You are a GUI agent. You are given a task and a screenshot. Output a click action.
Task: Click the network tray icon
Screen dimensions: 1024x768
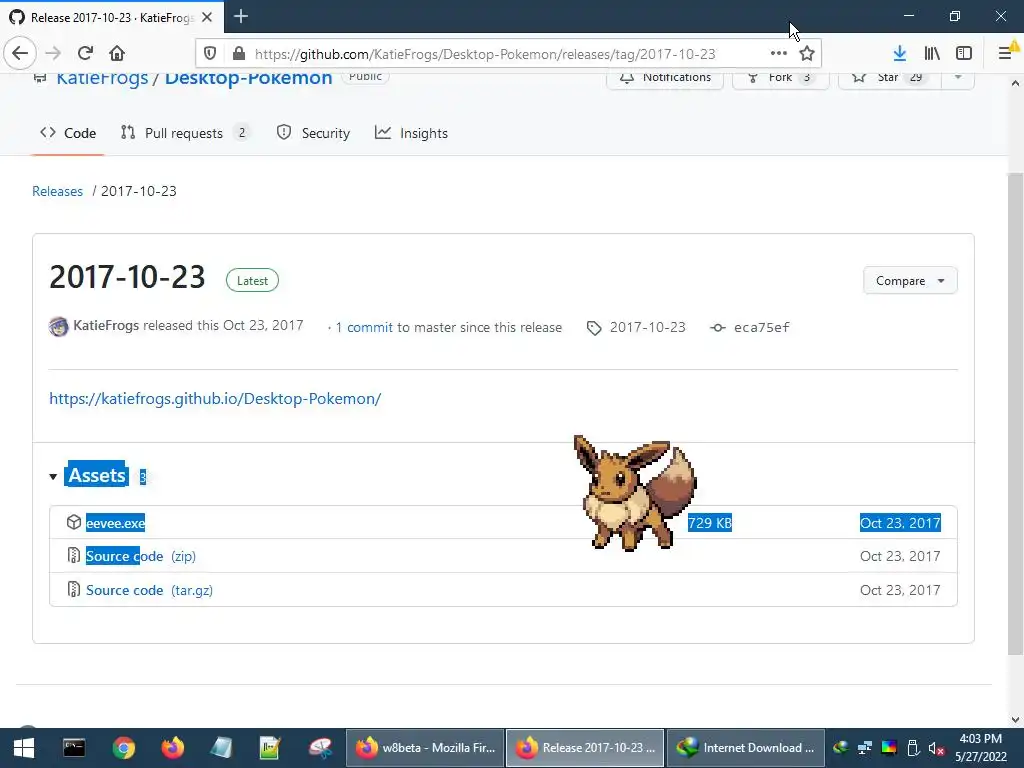point(865,748)
